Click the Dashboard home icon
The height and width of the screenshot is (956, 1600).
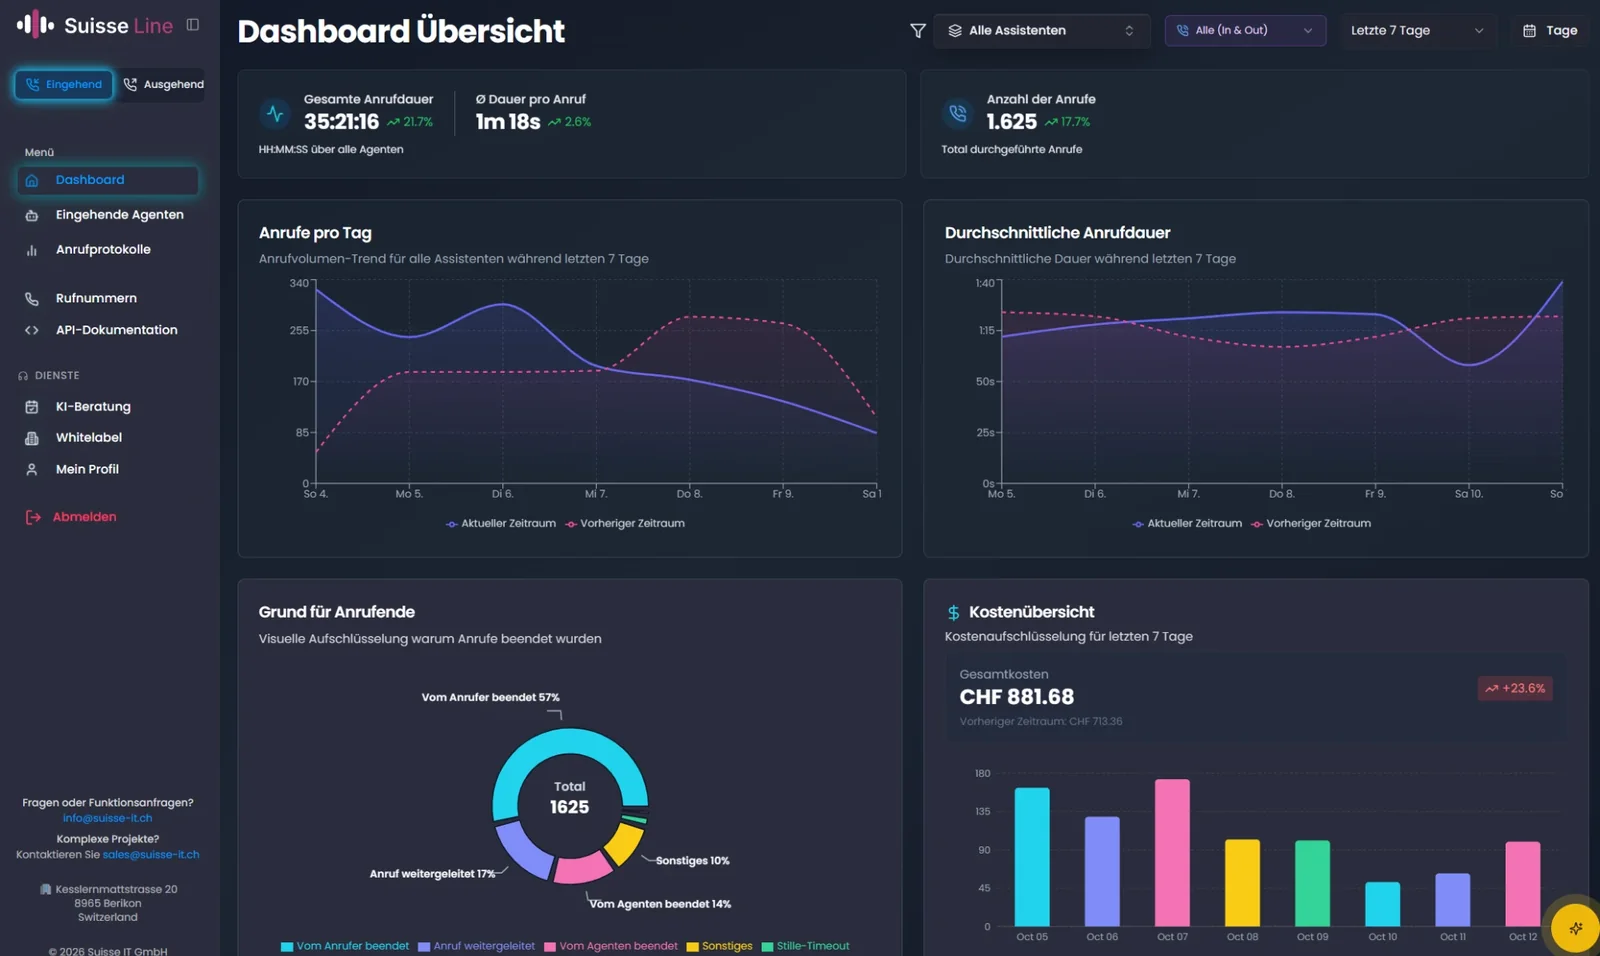tap(32, 180)
